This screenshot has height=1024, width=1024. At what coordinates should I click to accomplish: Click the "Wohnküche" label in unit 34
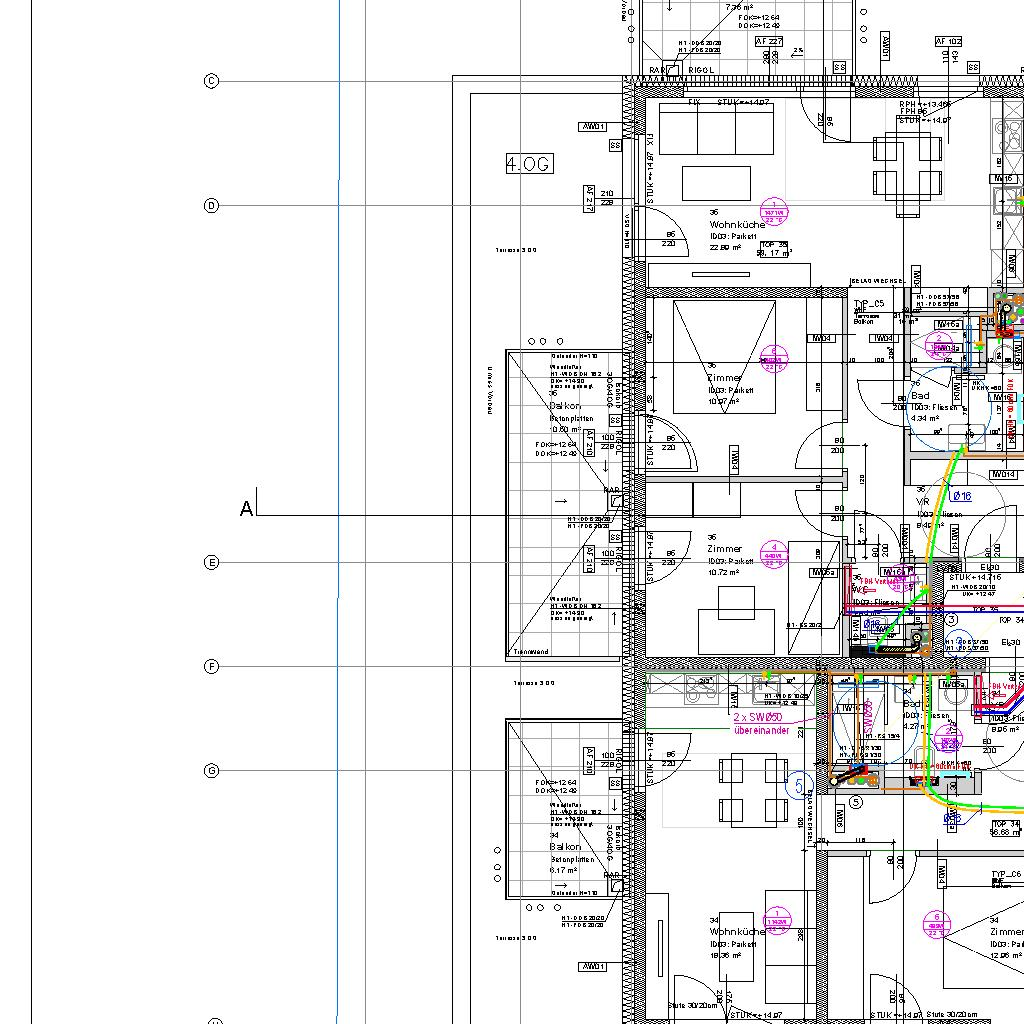tap(737, 932)
